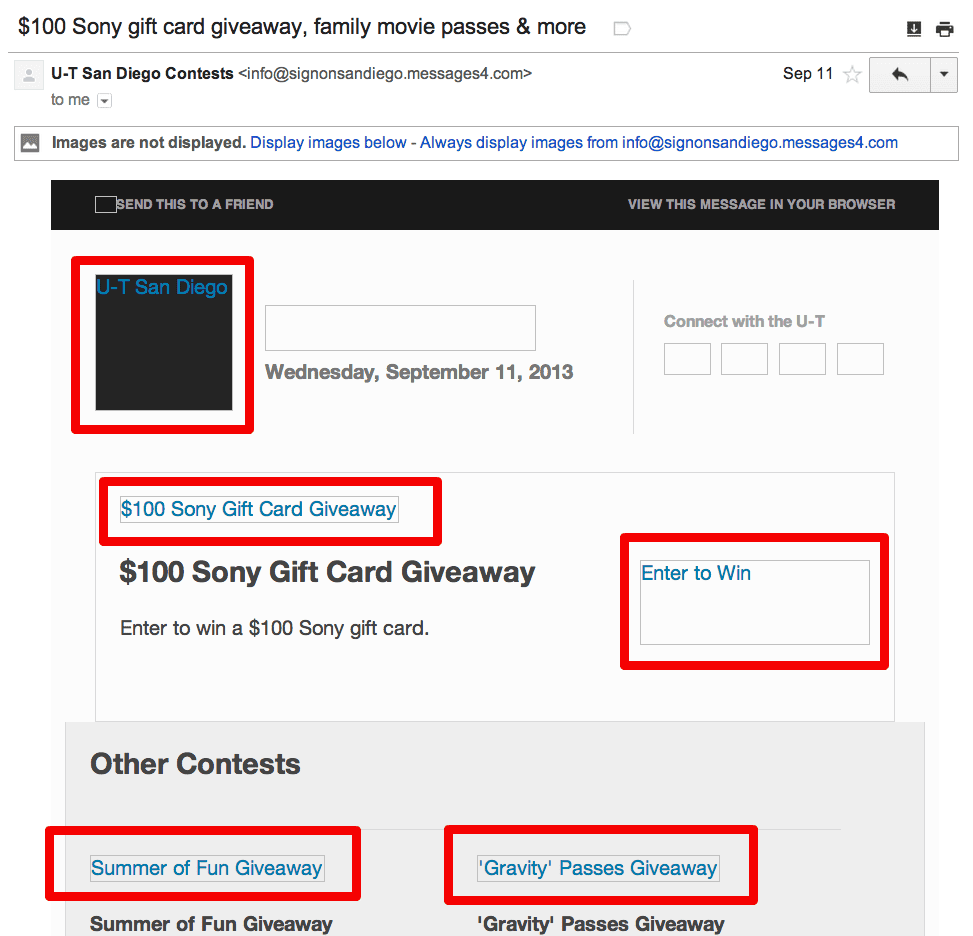This screenshot has width=973, height=936.
Task: Click the reply arrow button
Action: [x=900, y=75]
